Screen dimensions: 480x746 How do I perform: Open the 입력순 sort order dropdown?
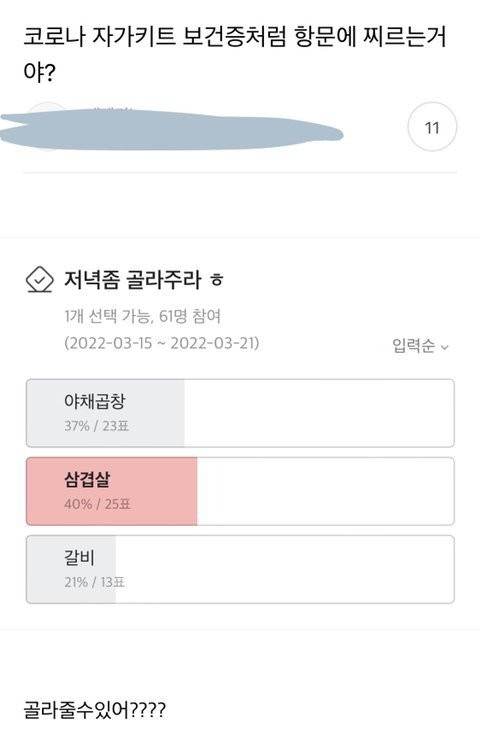coord(421,345)
